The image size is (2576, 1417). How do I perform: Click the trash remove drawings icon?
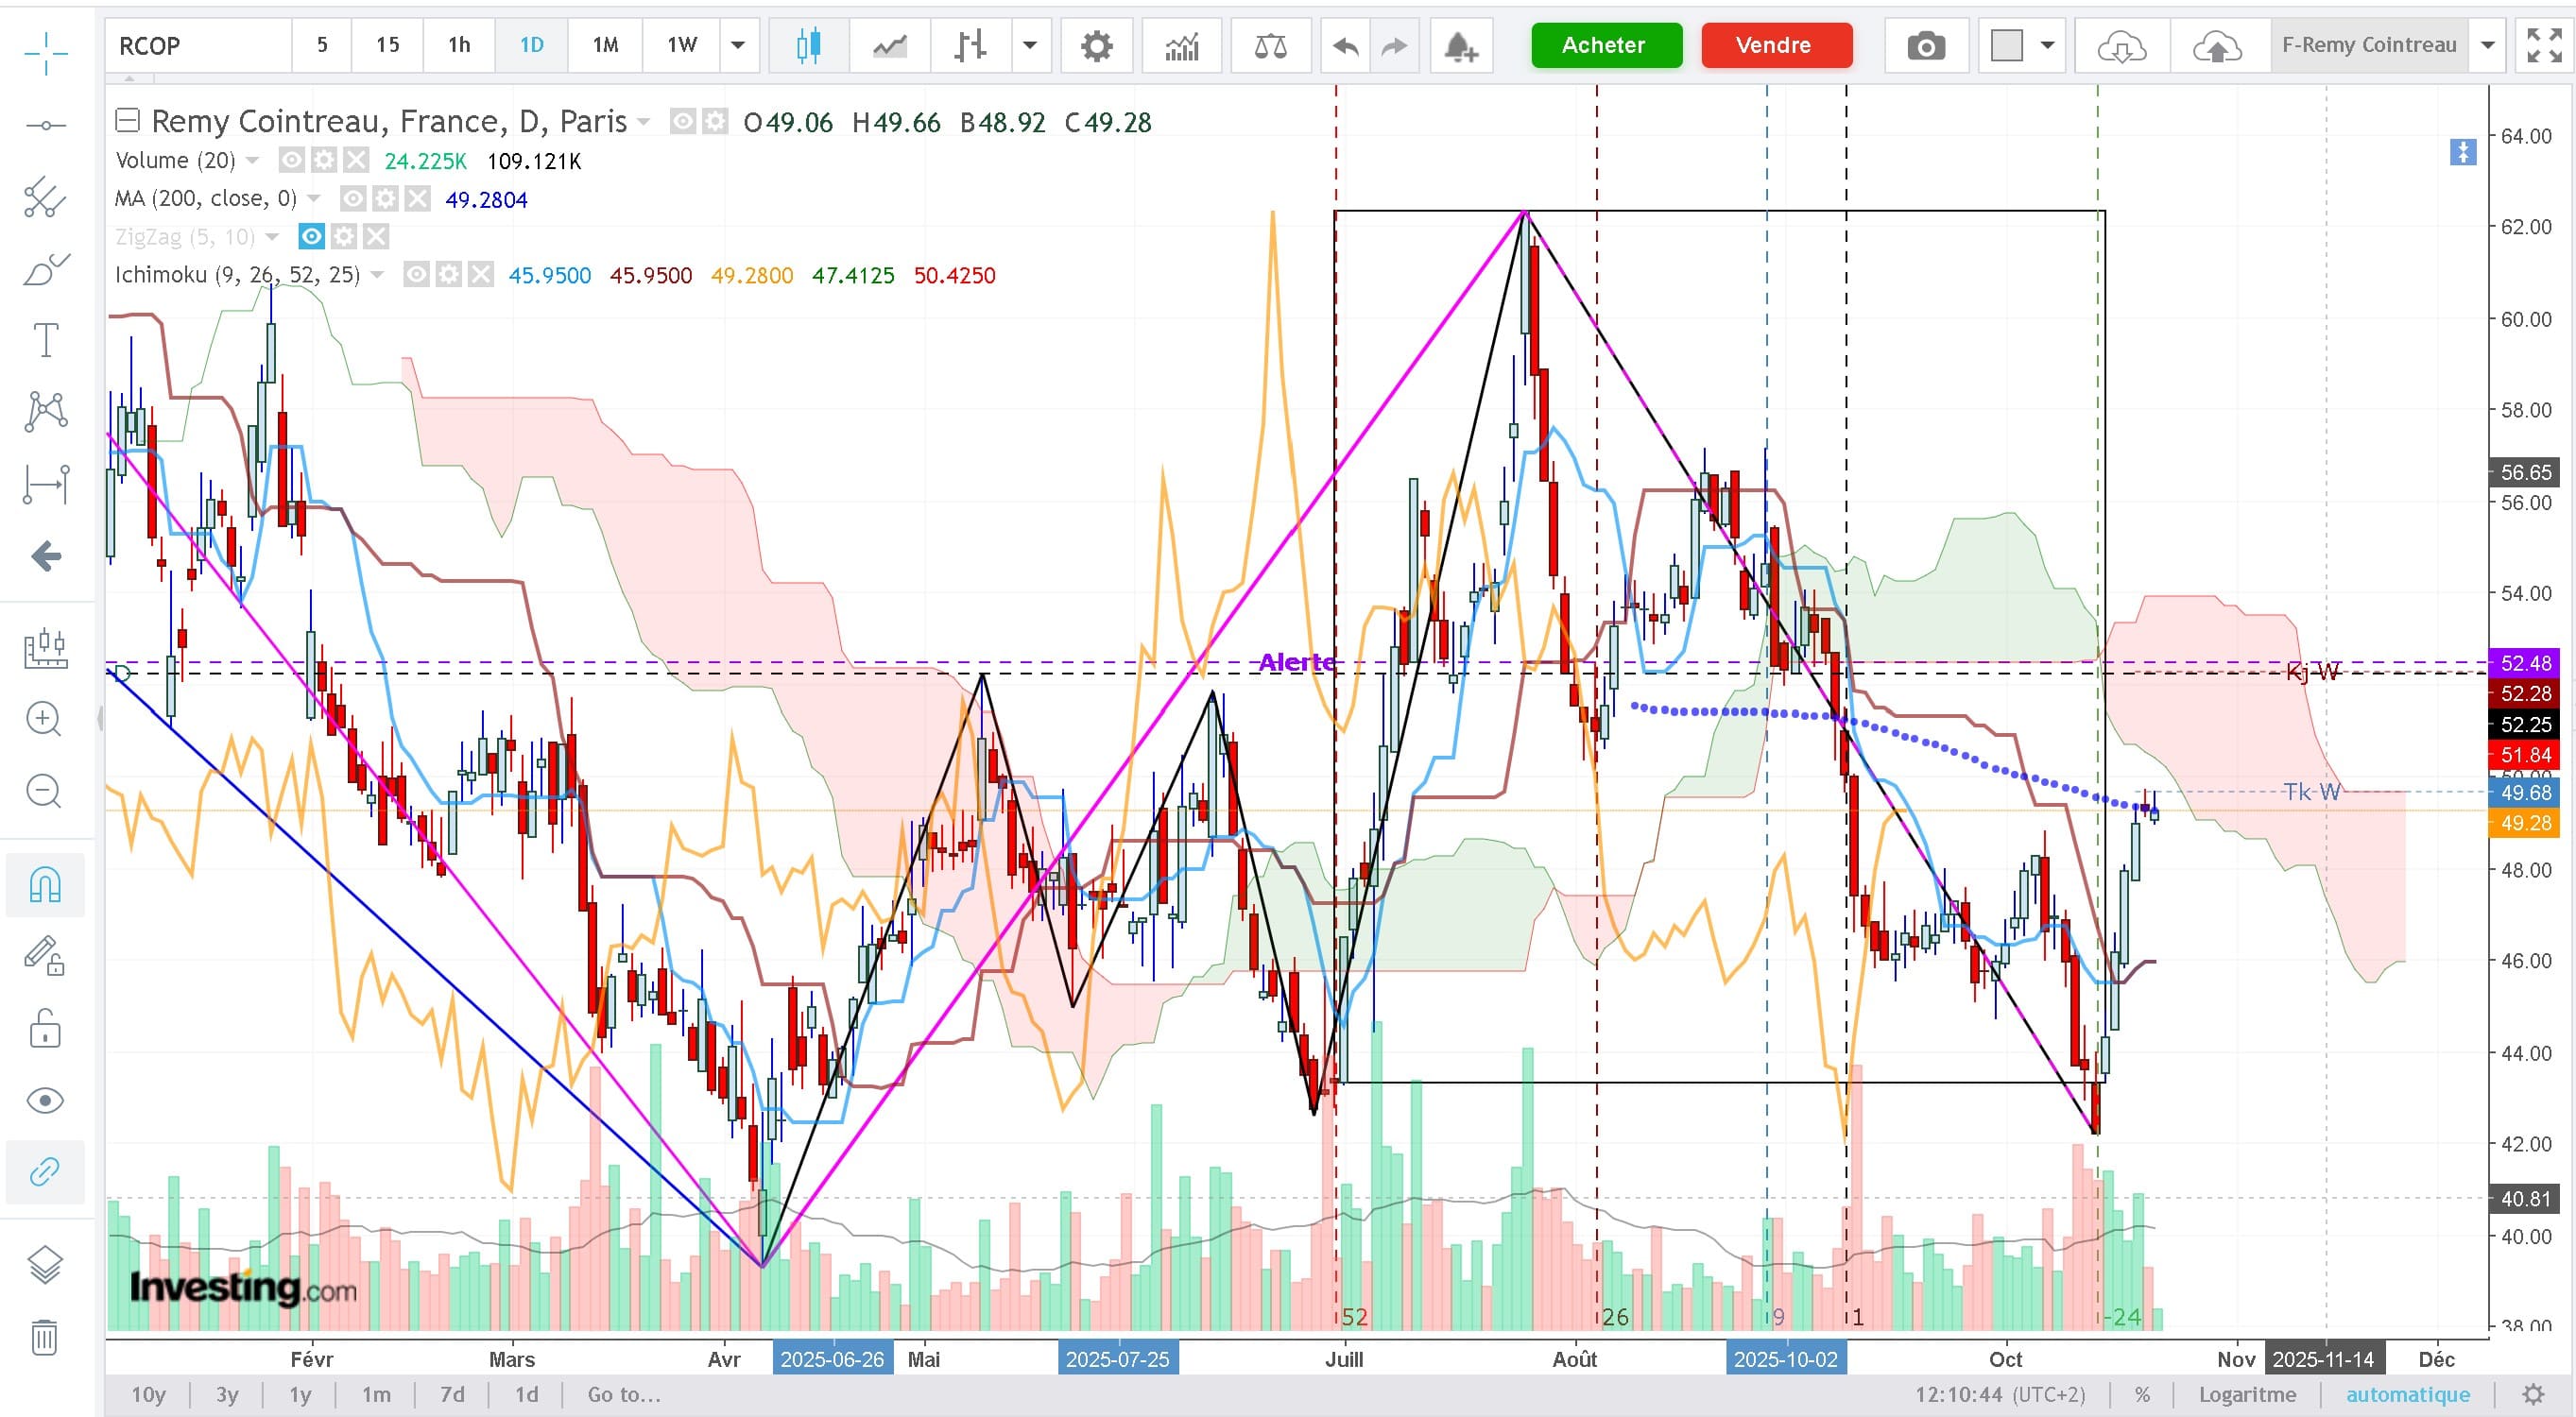point(44,1337)
